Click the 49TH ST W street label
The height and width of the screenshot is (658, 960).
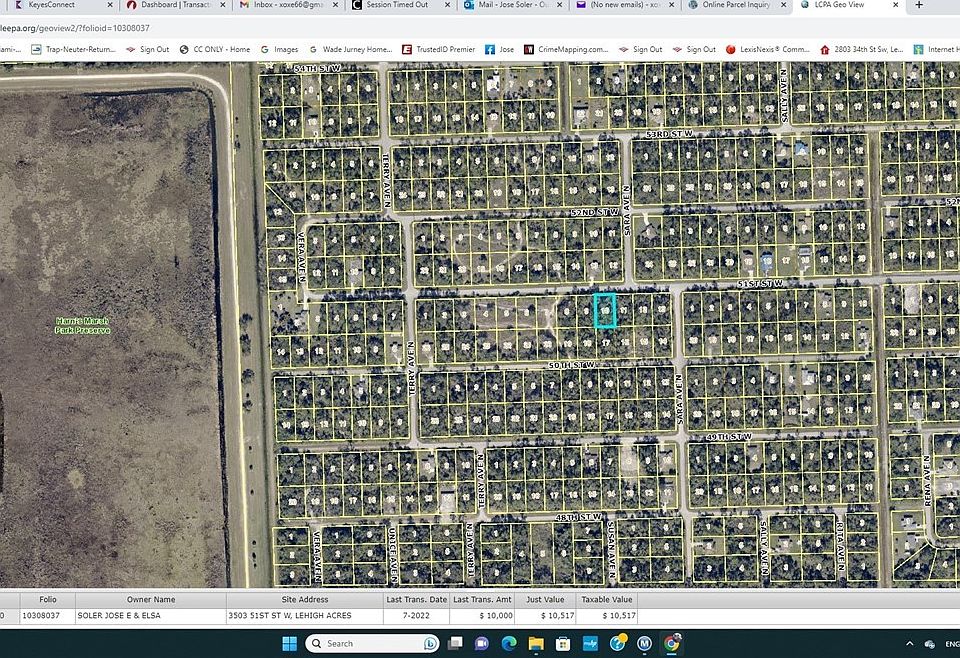tap(729, 436)
